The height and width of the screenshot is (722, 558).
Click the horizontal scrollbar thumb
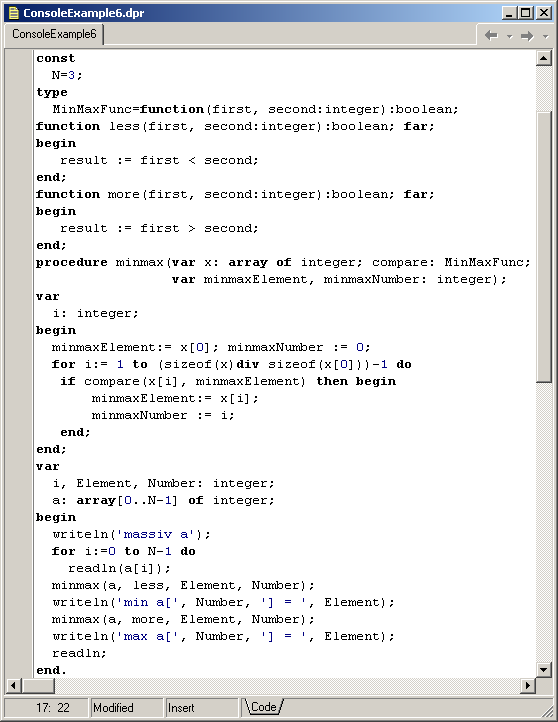(x=38, y=685)
